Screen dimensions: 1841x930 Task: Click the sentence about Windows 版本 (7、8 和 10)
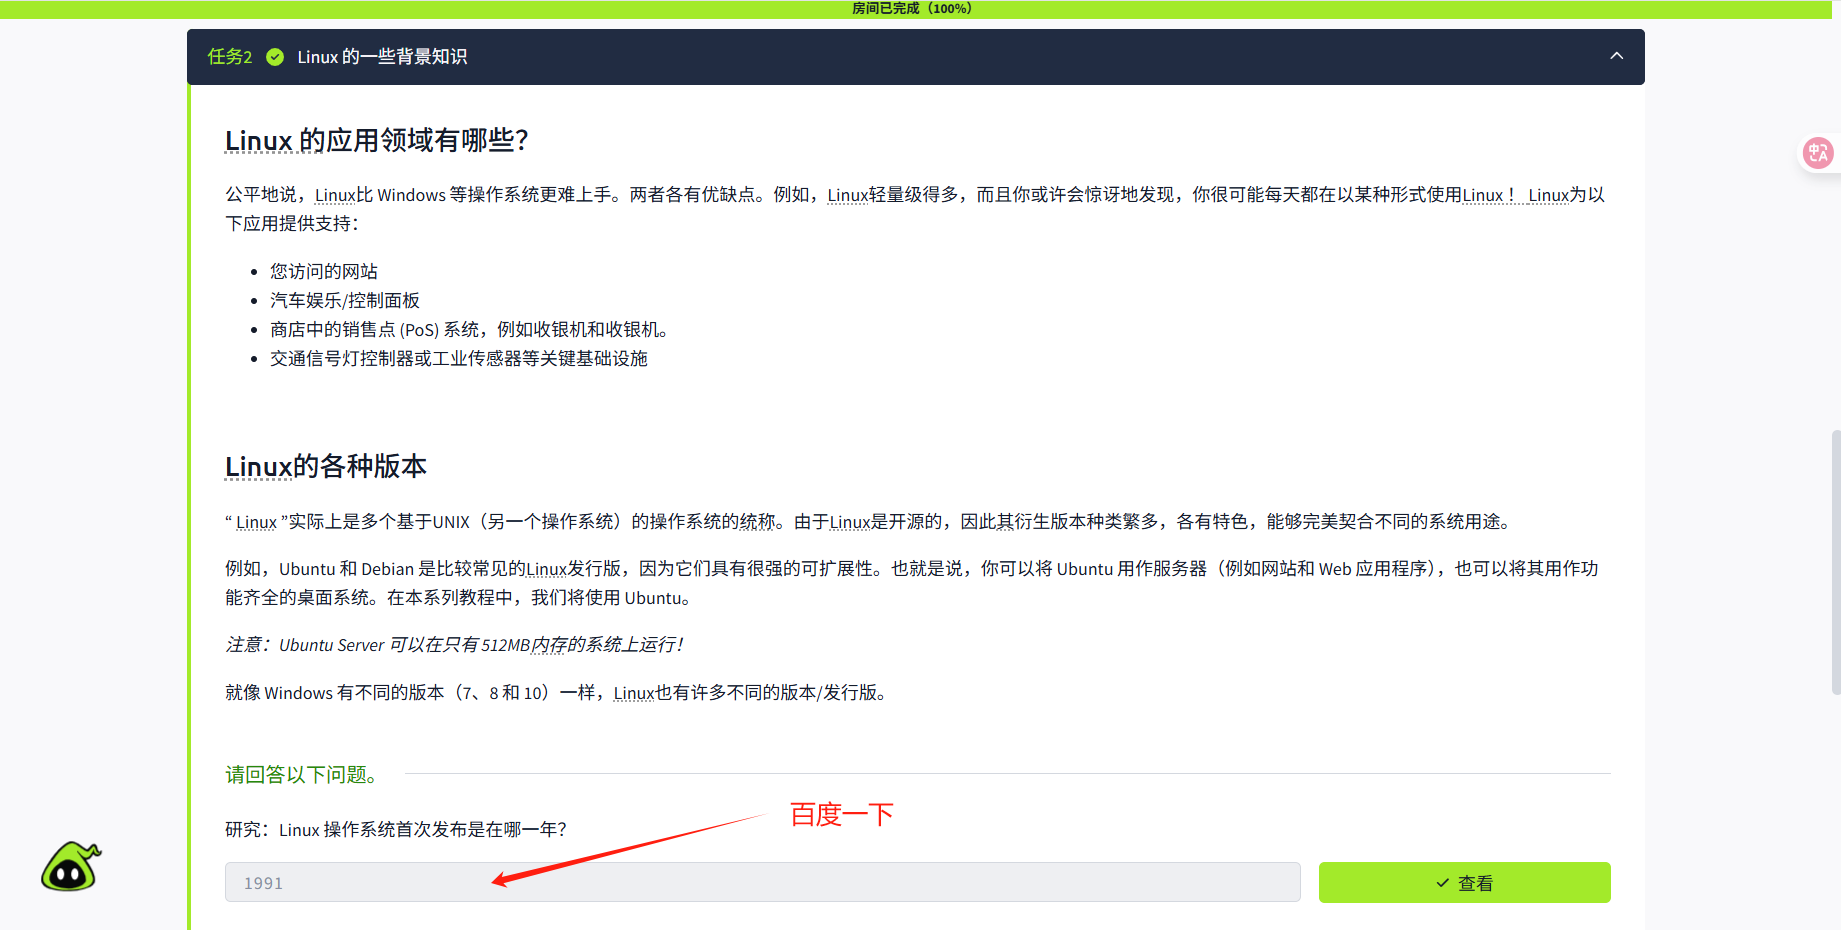pyautogui.click(x=558, y=692)
